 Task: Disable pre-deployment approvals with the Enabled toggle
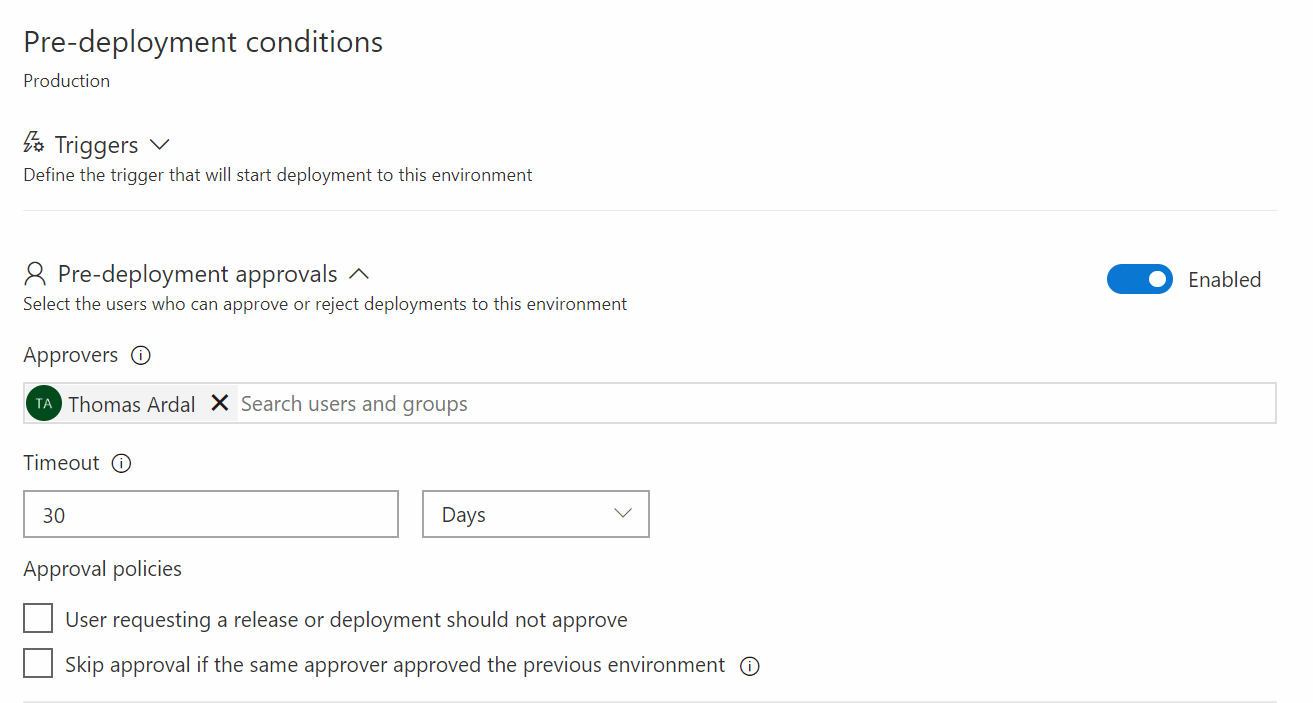(1140, 279)
